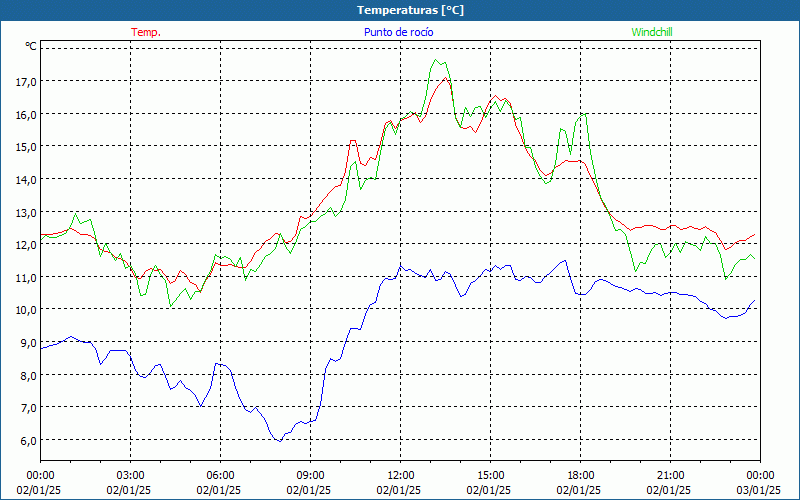The image size is (800, 500).
Task: Click the 7,0 y-axis value
Action: (x=29, y=408)
